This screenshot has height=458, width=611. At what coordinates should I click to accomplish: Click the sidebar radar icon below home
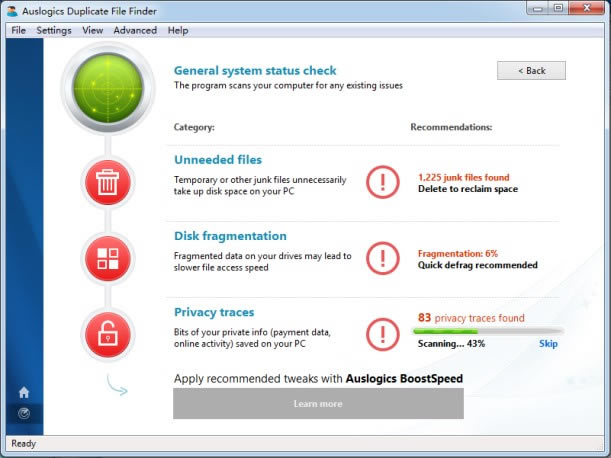click(24, 413)
